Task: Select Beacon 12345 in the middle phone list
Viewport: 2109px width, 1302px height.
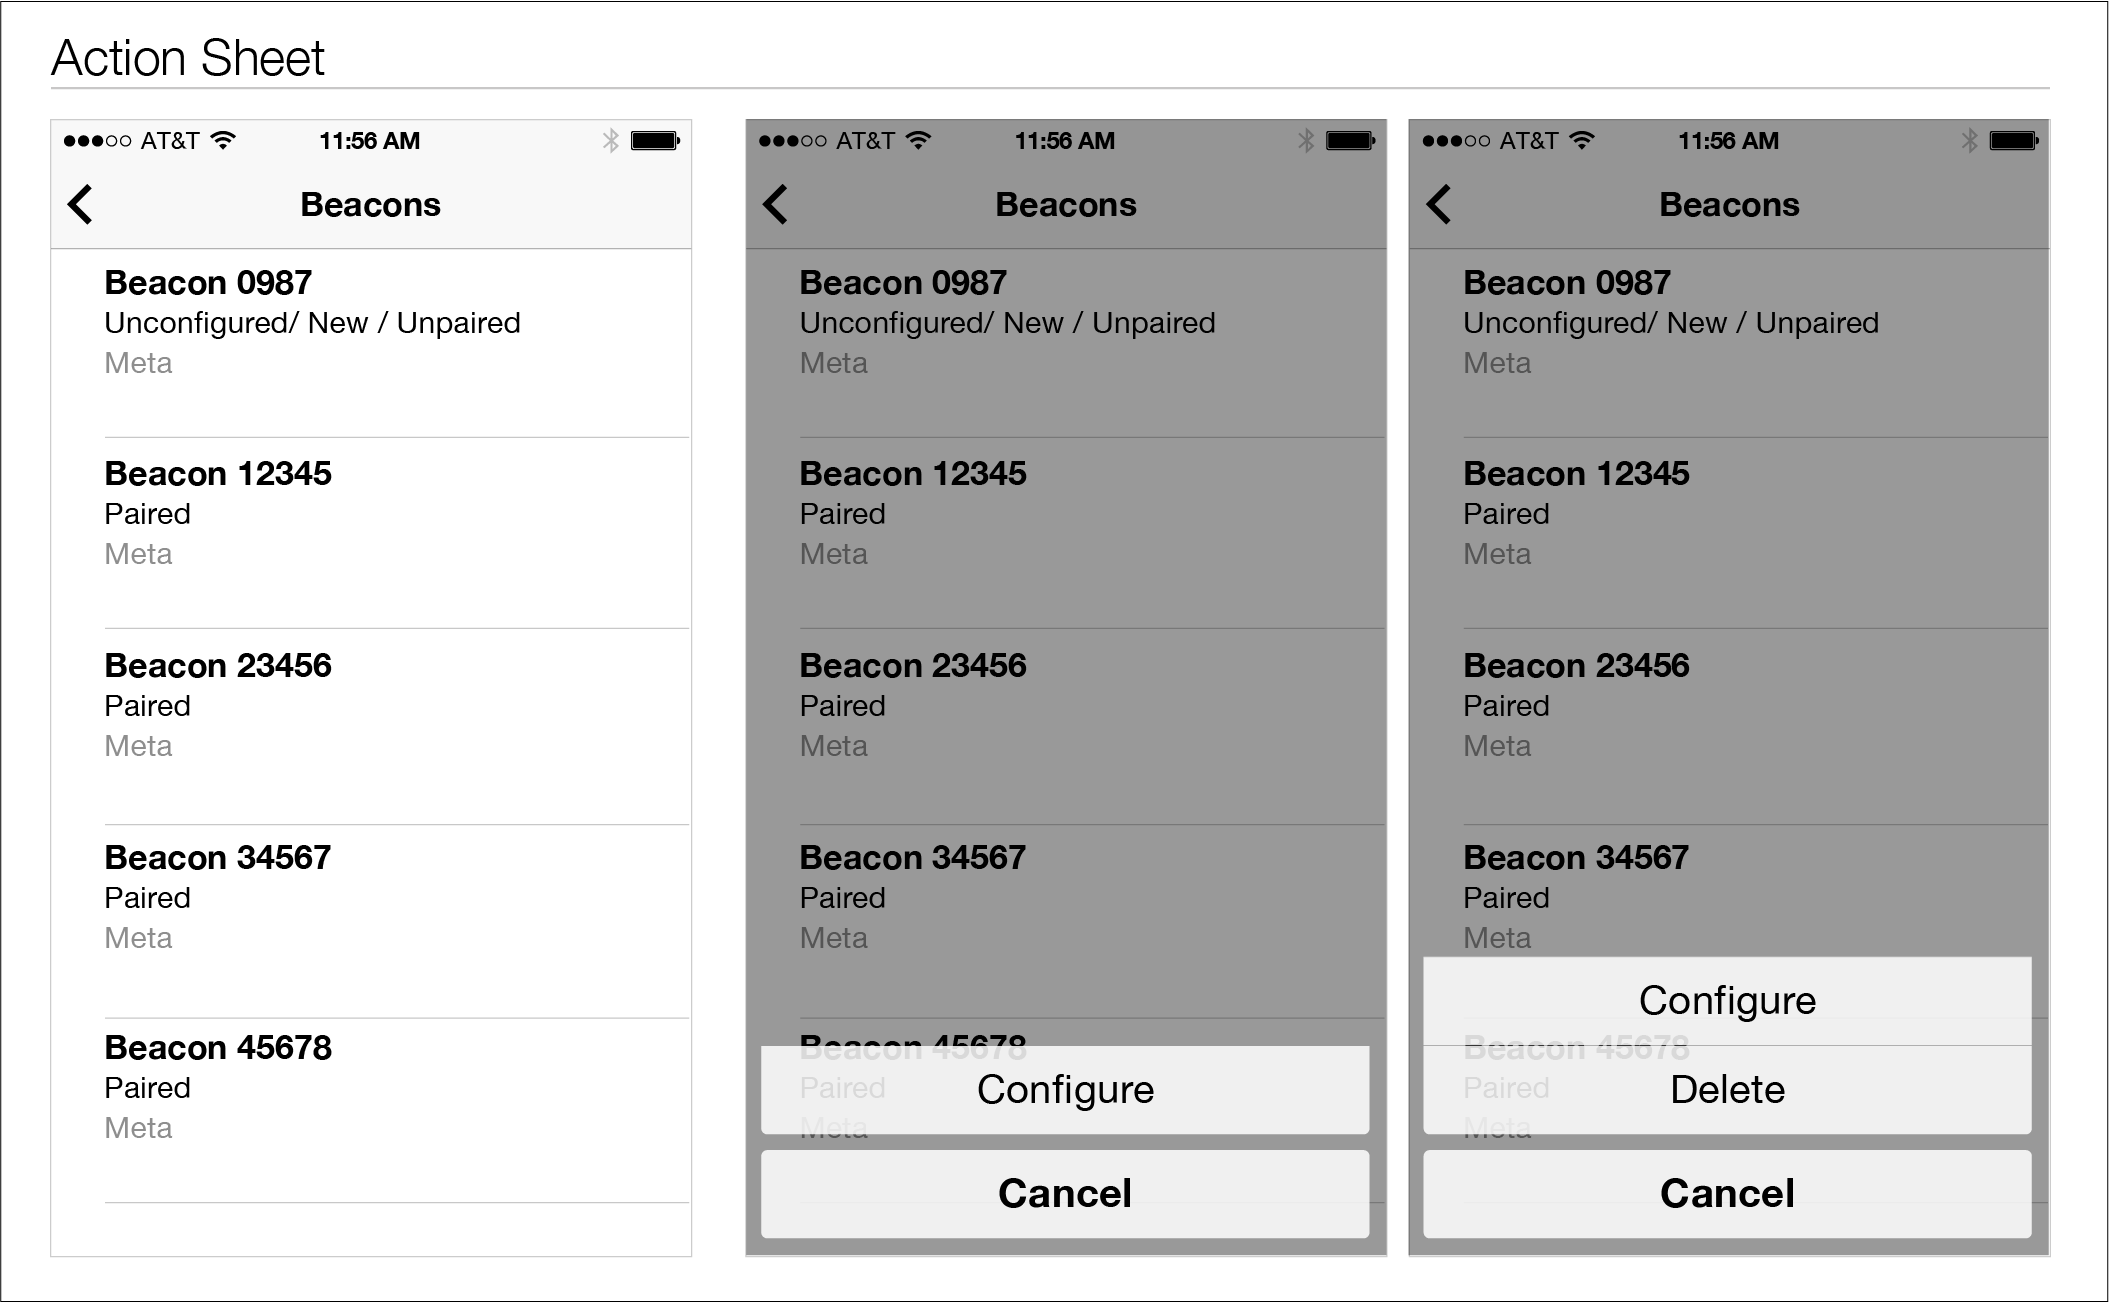Action: point(1066,533)
